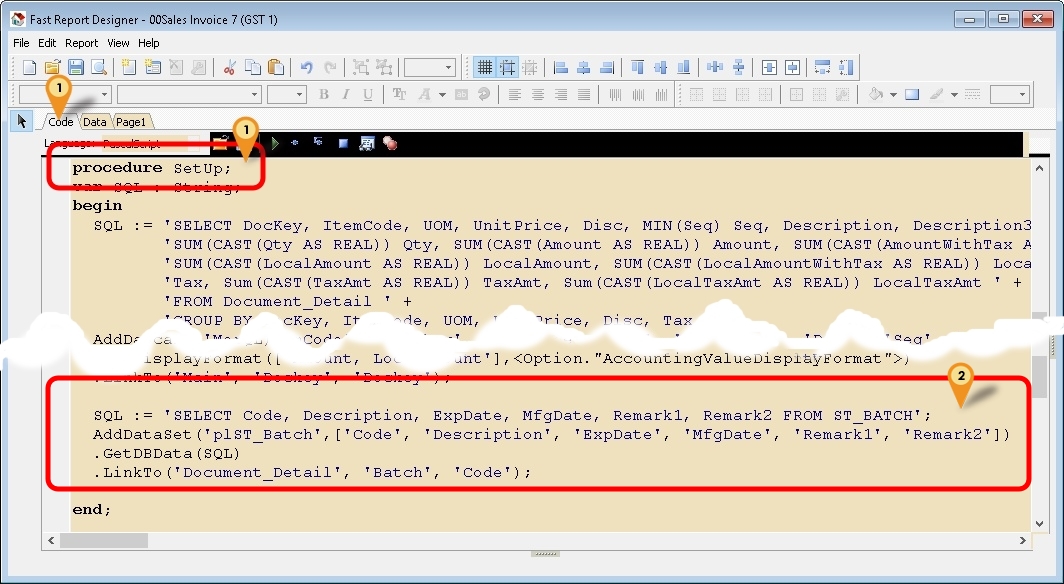
Task: Click the Paste clipboard icon
Action: click(x=276, y=68)
